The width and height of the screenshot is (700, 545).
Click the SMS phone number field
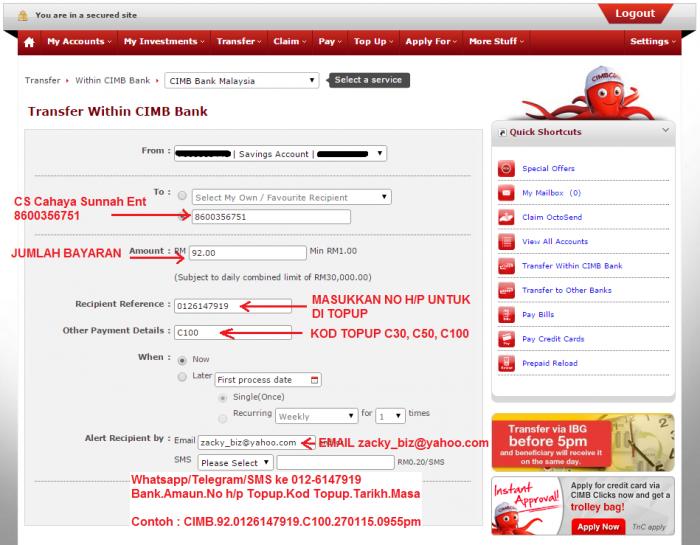335,462
